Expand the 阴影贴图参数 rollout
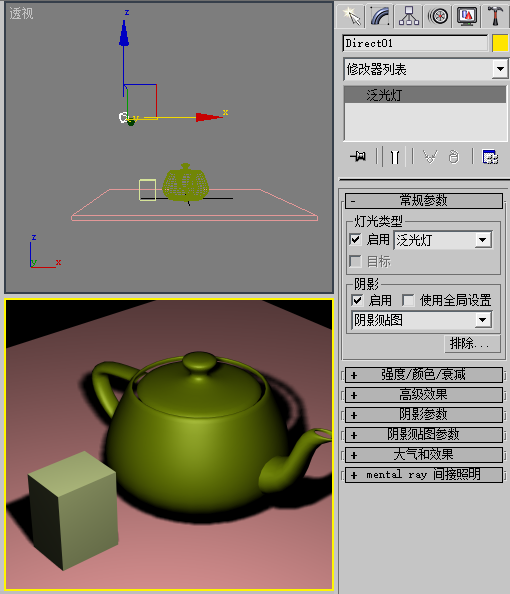510x594 pixels. [424, 435]
